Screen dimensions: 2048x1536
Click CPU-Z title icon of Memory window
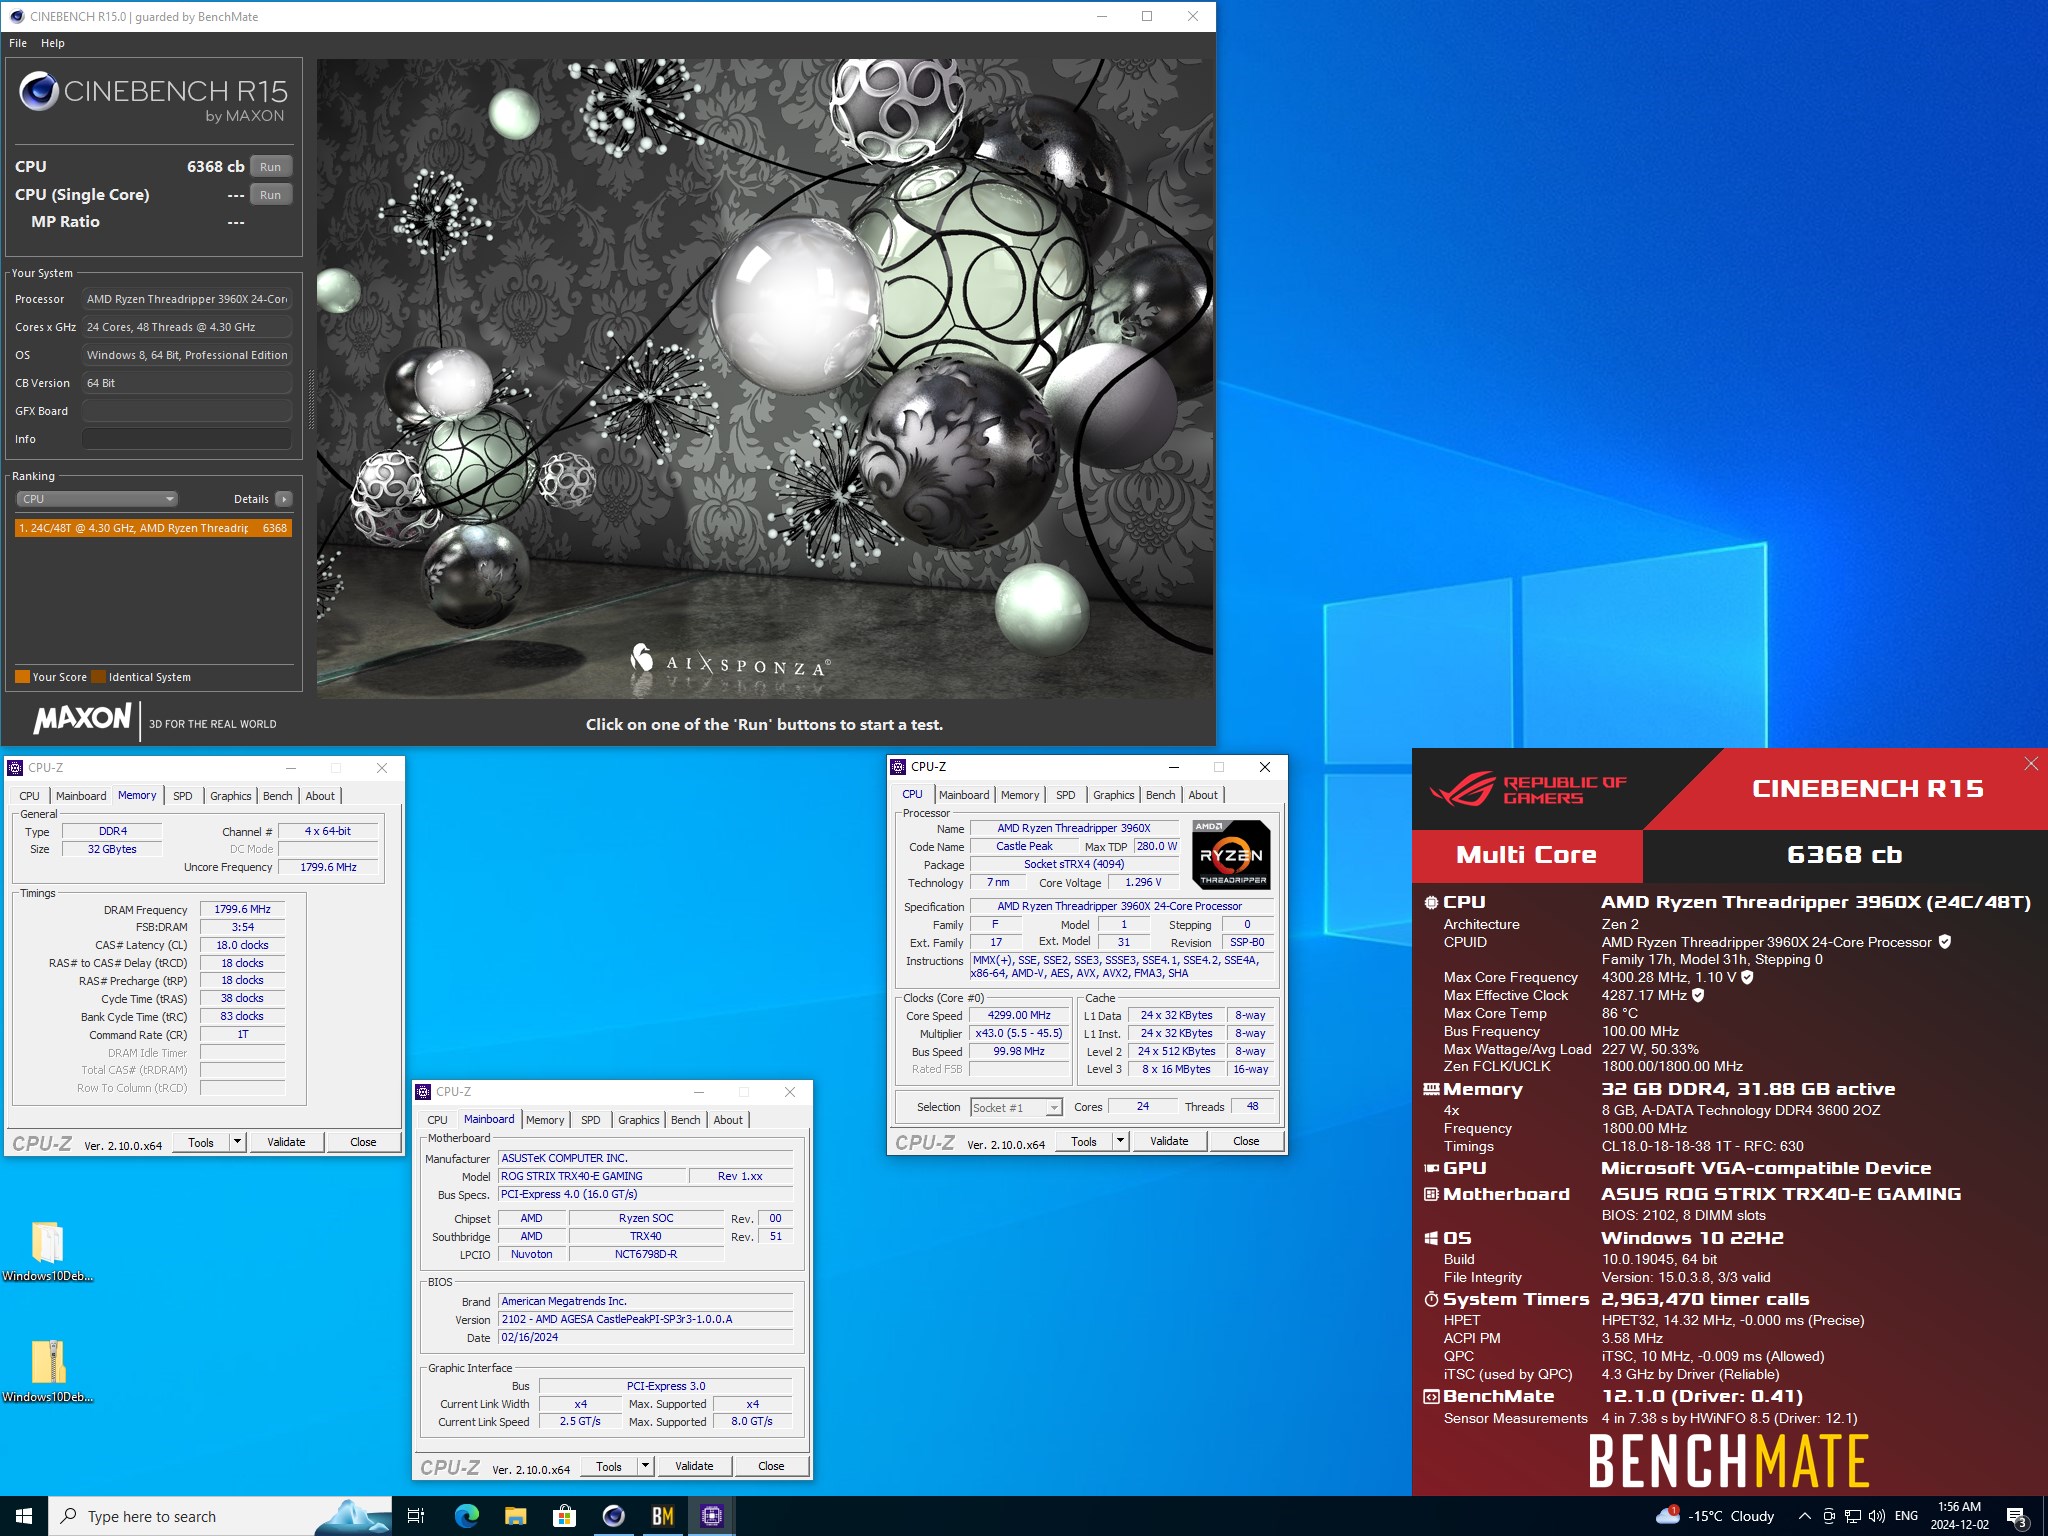[x=15, y=768]
